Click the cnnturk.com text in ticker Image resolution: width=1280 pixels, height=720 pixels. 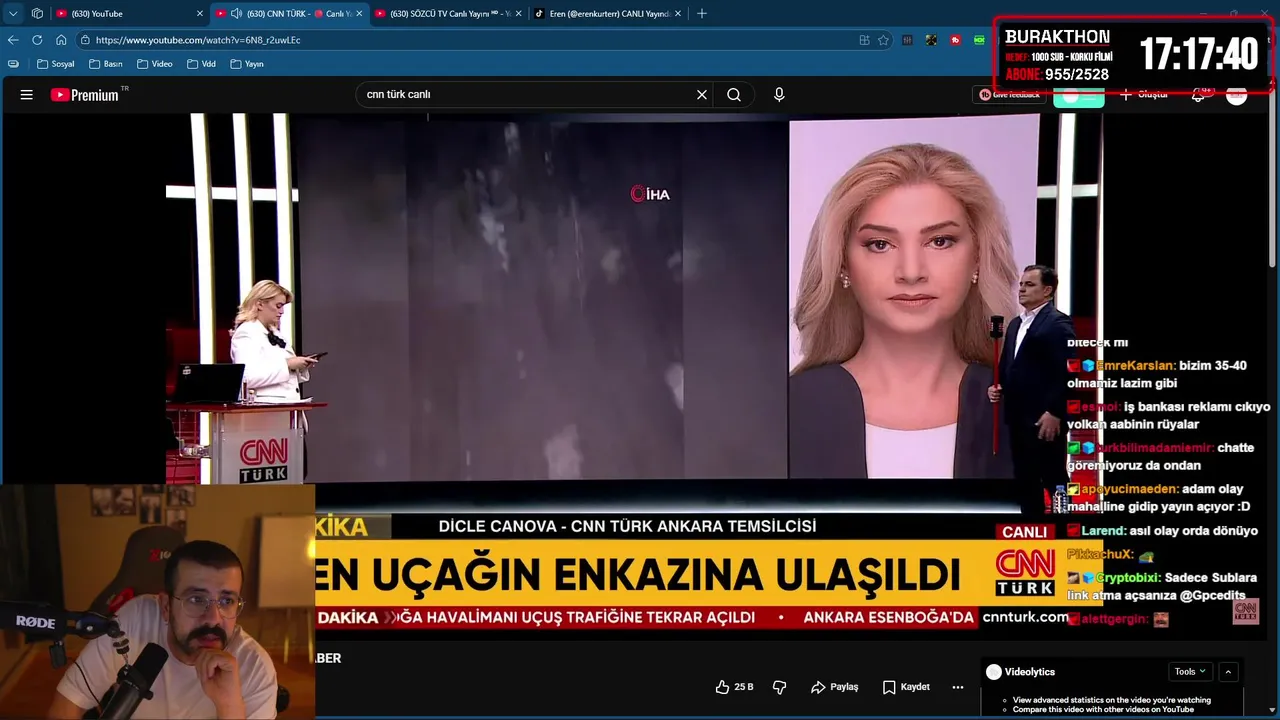(x=1025, y=618)
